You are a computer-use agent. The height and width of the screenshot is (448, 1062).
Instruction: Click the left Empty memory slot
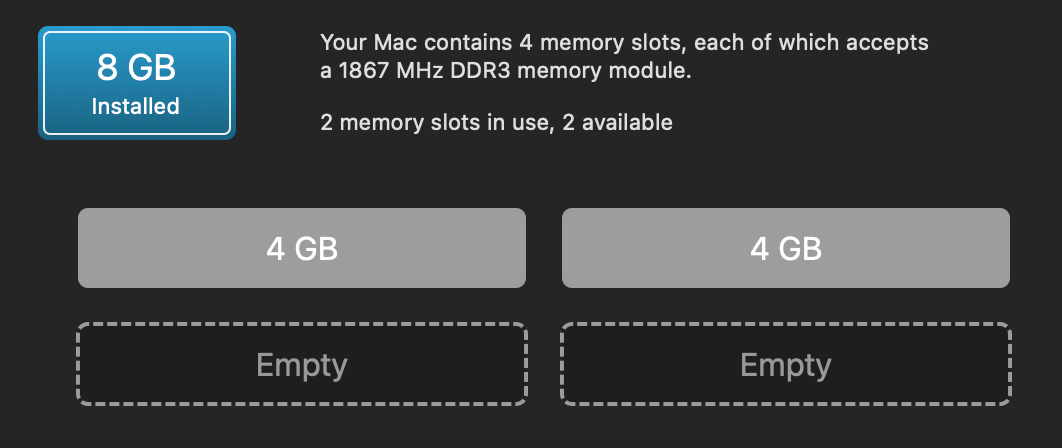click(302, 364)
